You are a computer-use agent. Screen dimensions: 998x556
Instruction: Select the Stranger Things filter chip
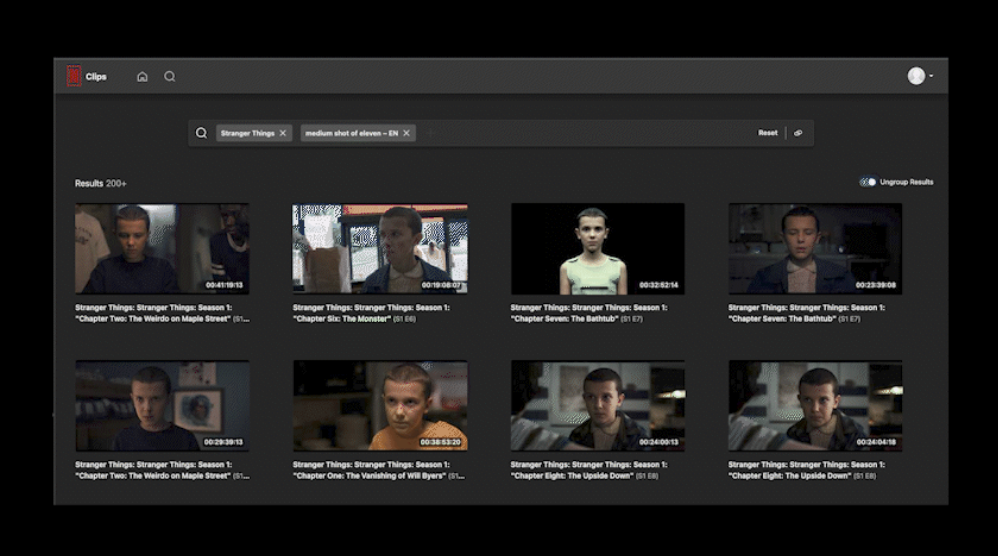tap(247, 133)
